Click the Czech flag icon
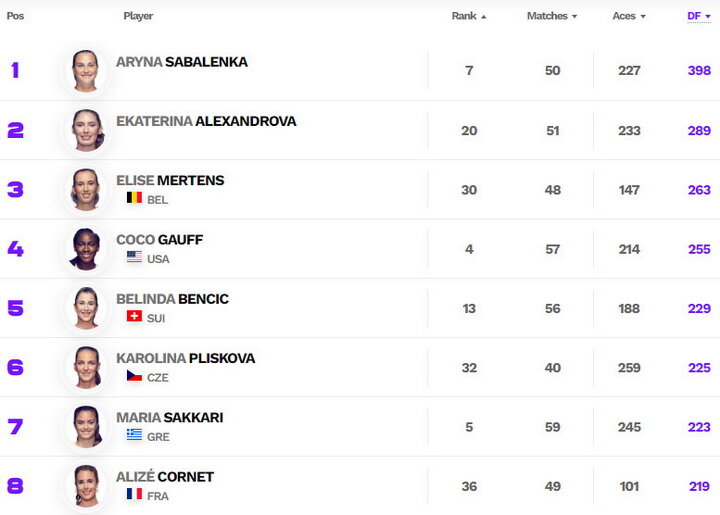The height and width of the screenshot is (515, 720). coord(134,375)
